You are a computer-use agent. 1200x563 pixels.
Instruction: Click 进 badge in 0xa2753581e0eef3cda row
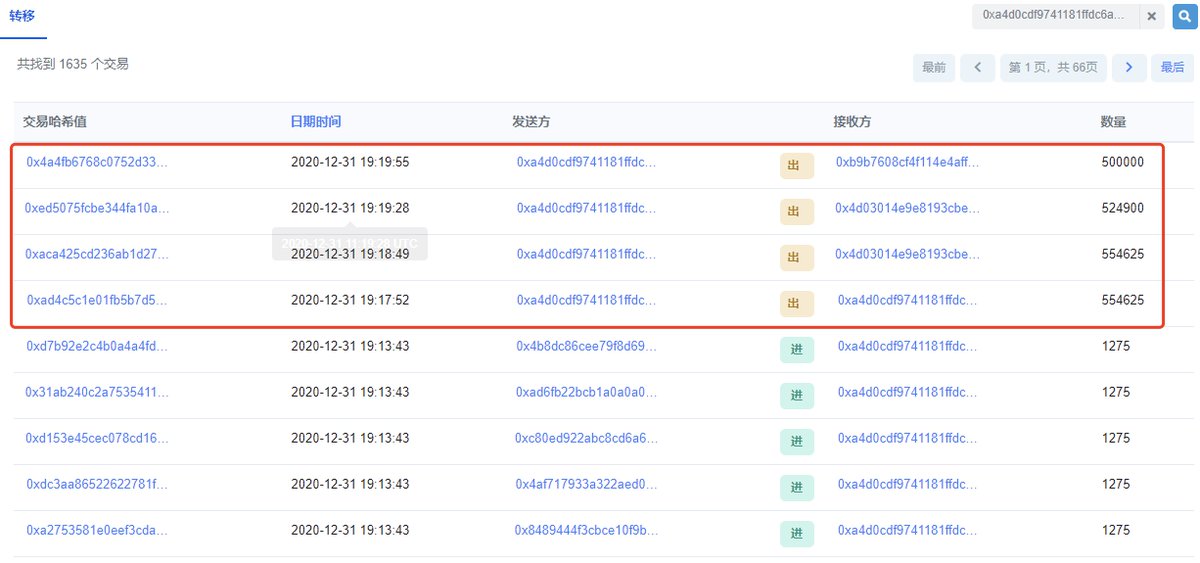(796, 534)
